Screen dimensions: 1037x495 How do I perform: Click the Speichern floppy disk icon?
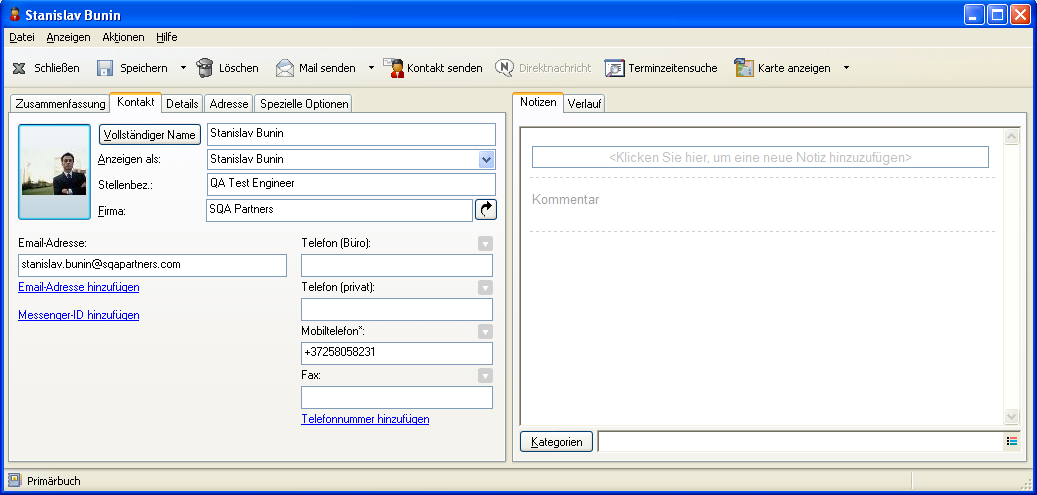coord(105,68)
